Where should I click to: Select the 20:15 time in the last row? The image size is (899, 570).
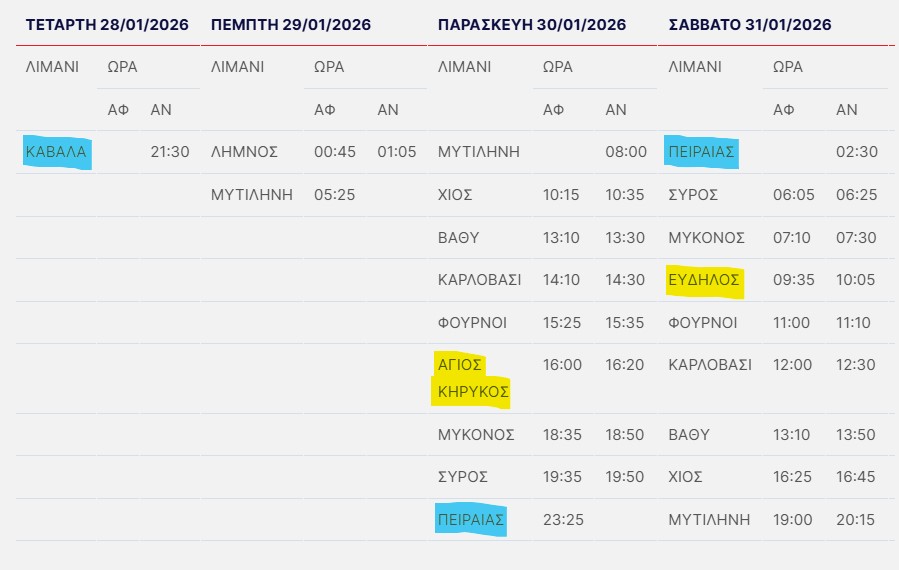point(856,520)
